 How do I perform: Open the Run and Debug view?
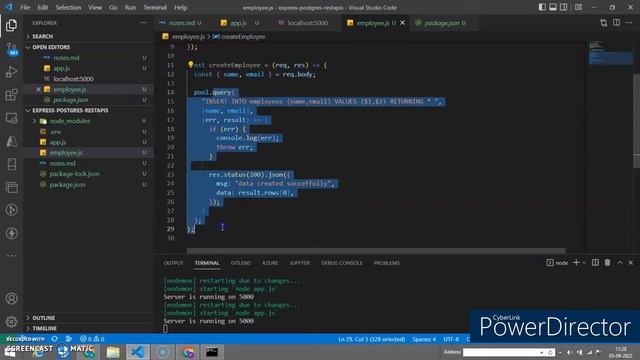coord(11,72)
